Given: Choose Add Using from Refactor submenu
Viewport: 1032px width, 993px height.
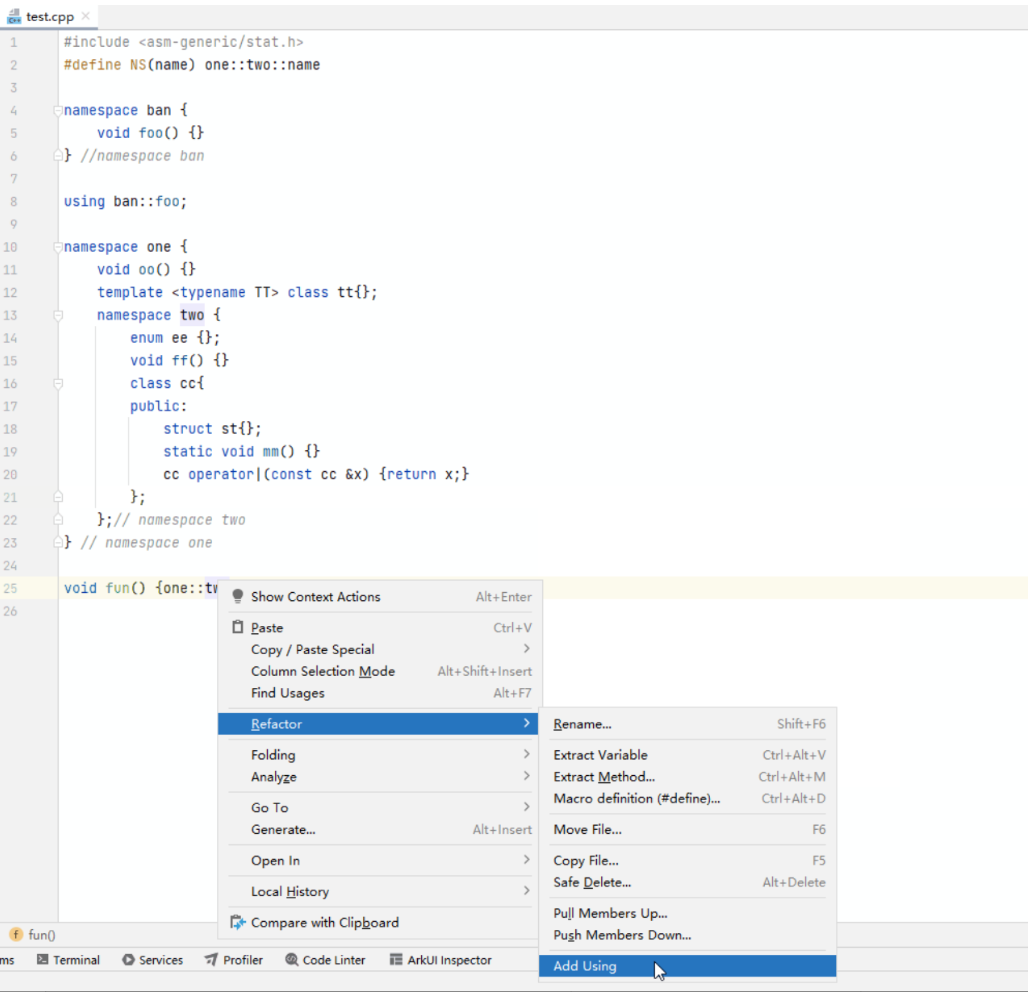Looking at the screenshot, I should coord(585,967).
